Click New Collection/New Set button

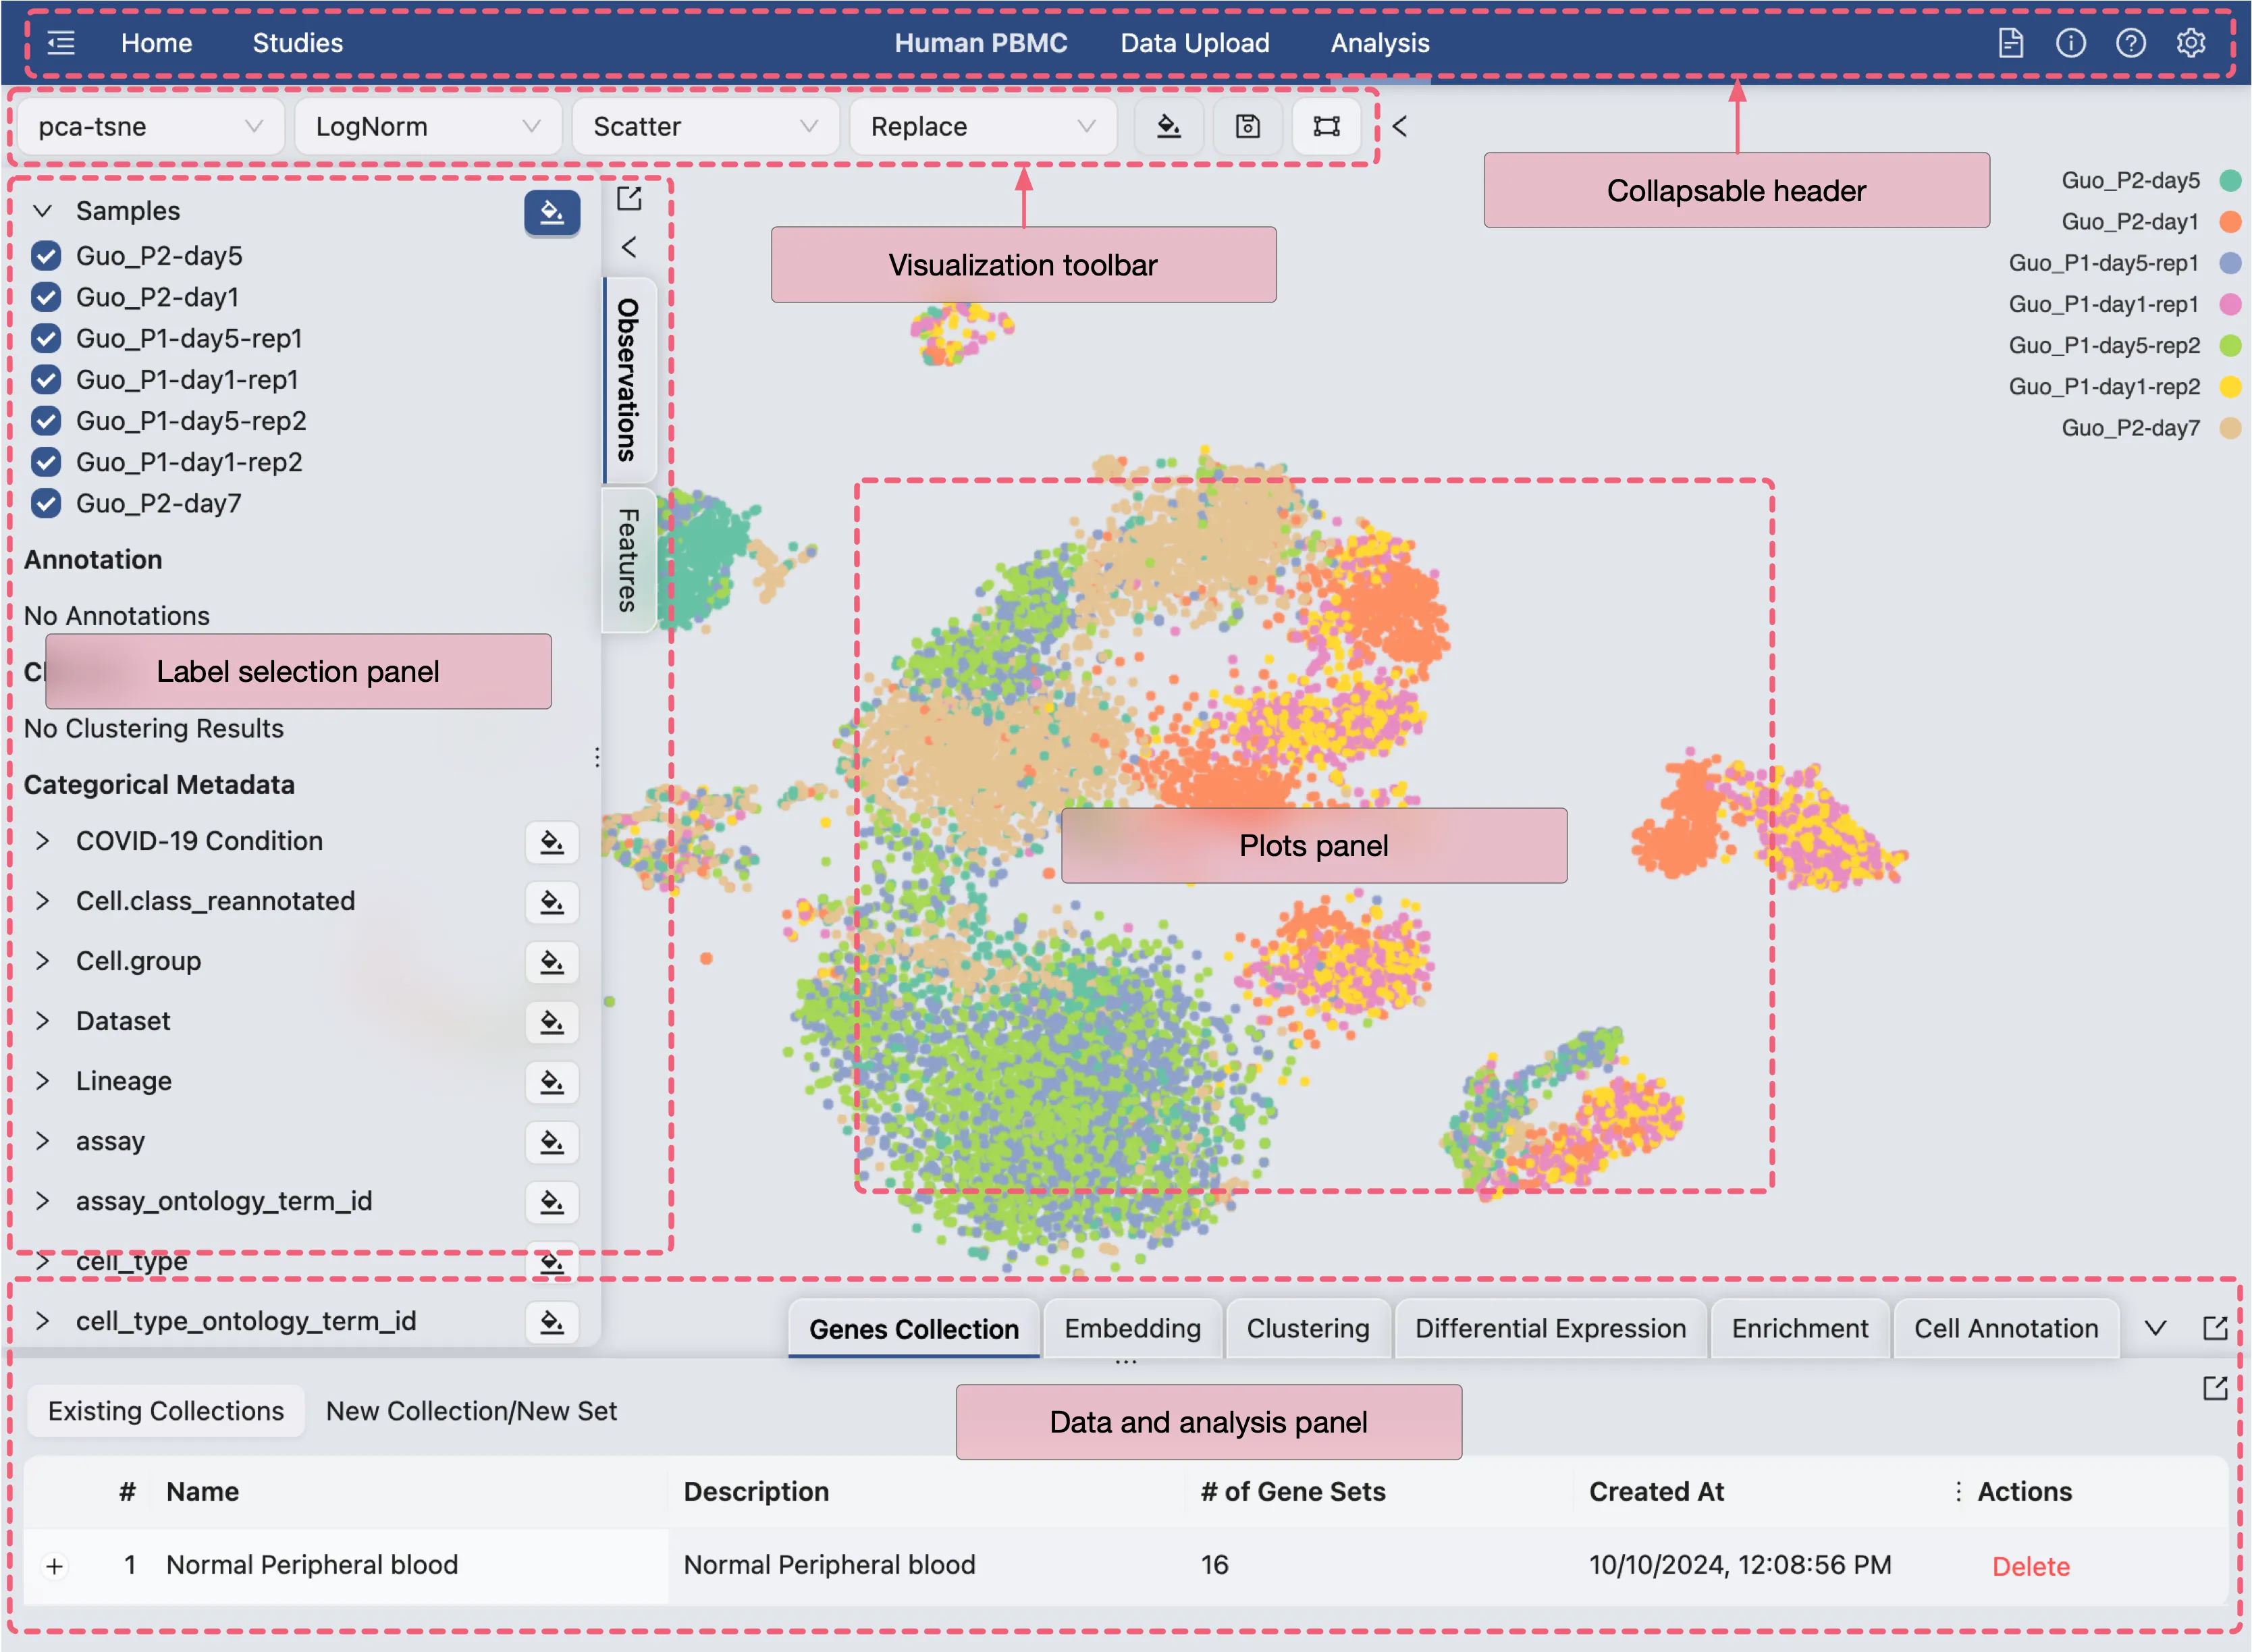tap(471, 1411)
